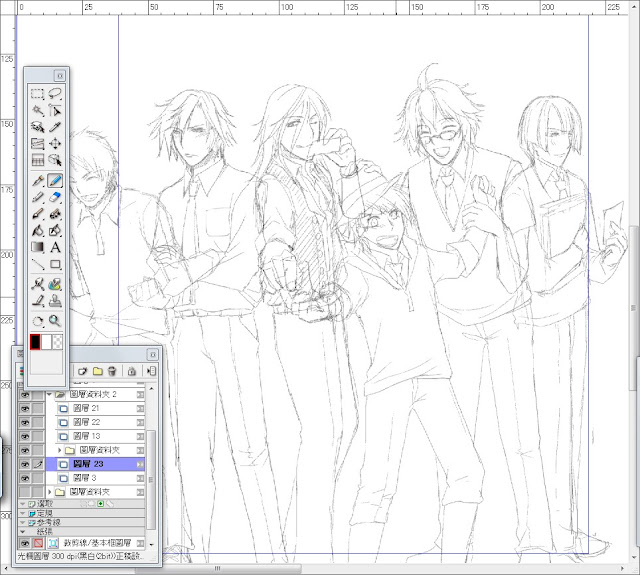This screenshot has height=575, width=640.
Task: Select the Magic Wand tool
Action: pyautogui.click(x=38, y=111)
